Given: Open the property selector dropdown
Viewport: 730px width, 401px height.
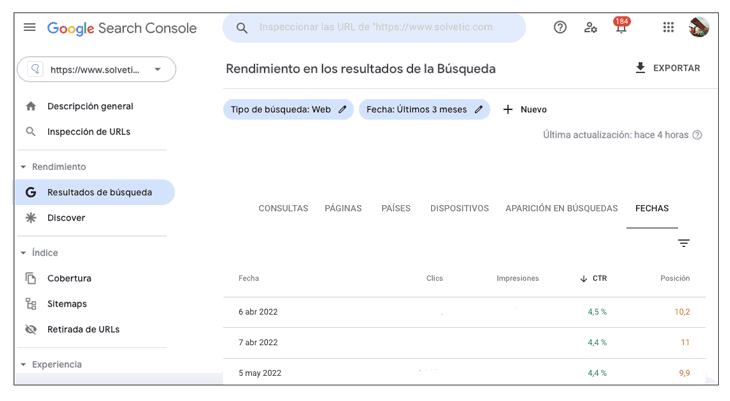Looking at the screenshot, I should click(96, 69).
